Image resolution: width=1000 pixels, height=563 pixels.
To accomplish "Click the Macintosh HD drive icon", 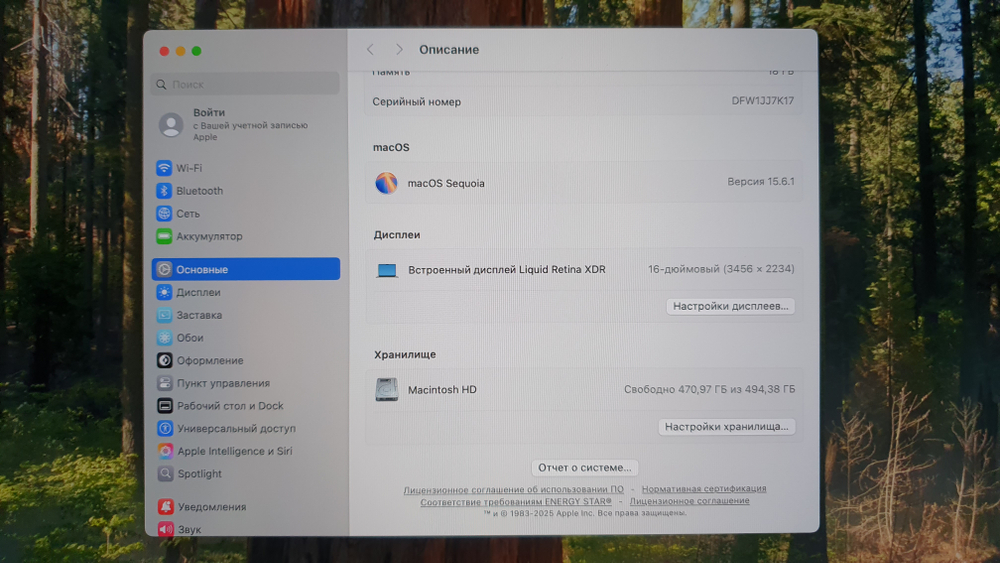I will tap(386, 390).
